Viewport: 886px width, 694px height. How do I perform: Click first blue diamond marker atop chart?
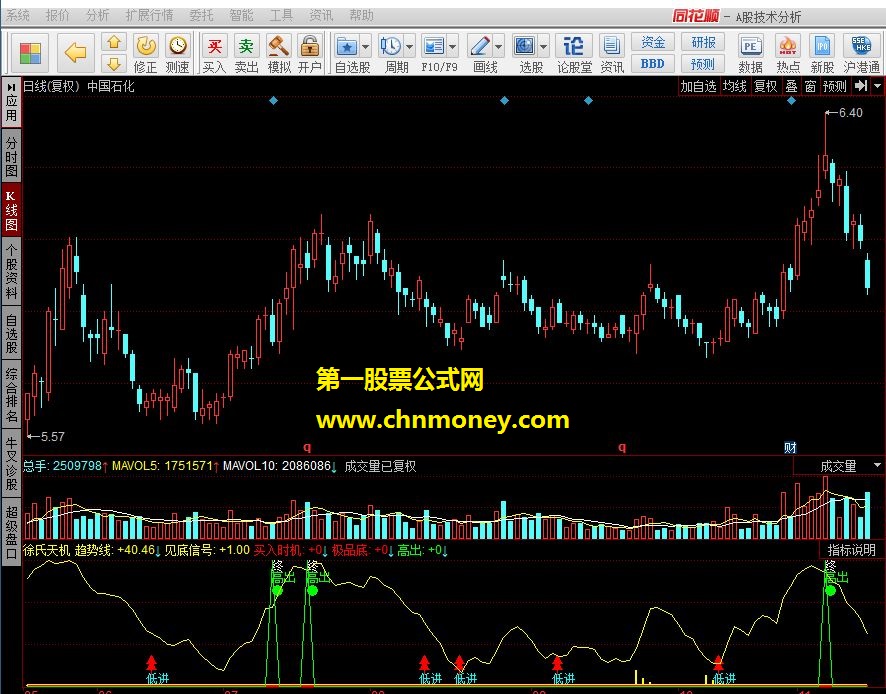273,101
